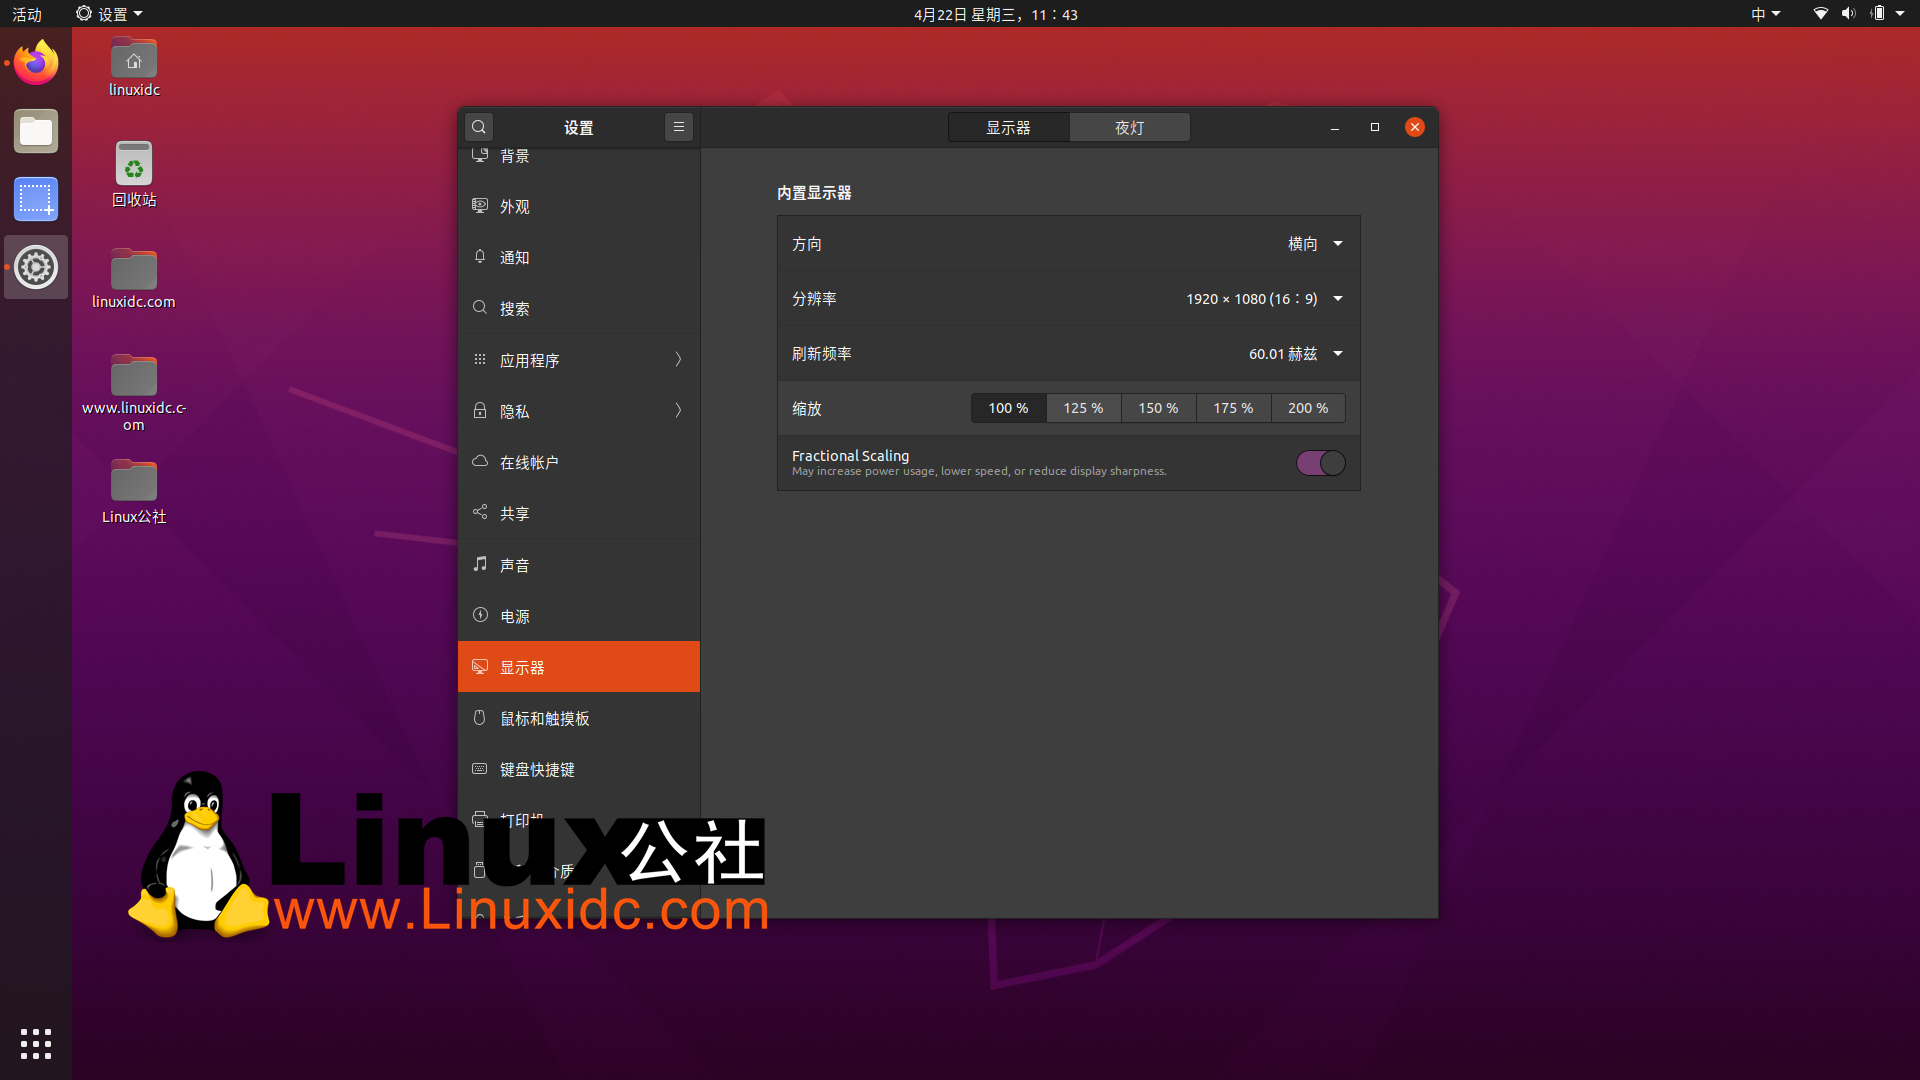Open the 分辨率 (resolution) dropdown

coord(1263,298)
